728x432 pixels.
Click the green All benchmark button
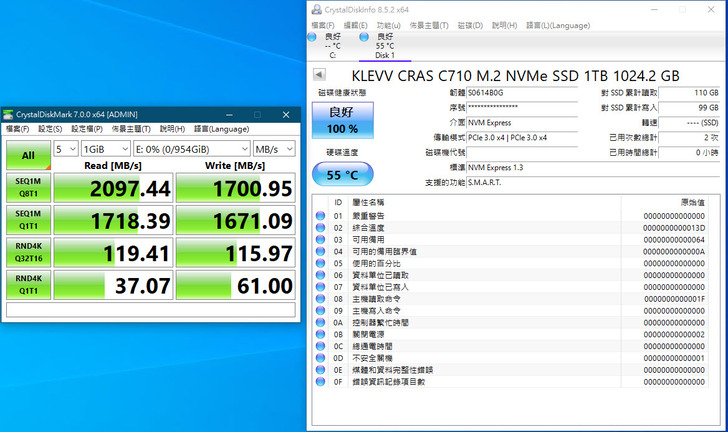pos(27,155)
